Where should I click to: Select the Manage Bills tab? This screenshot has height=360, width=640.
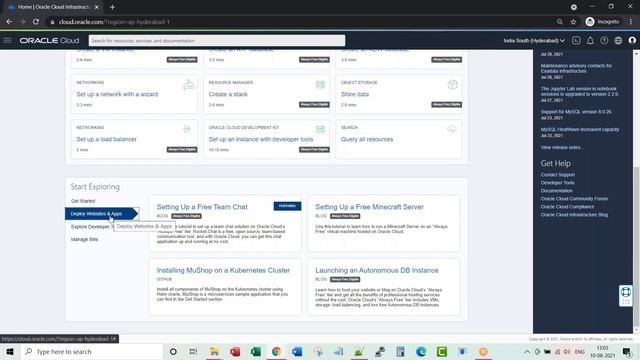84,239
